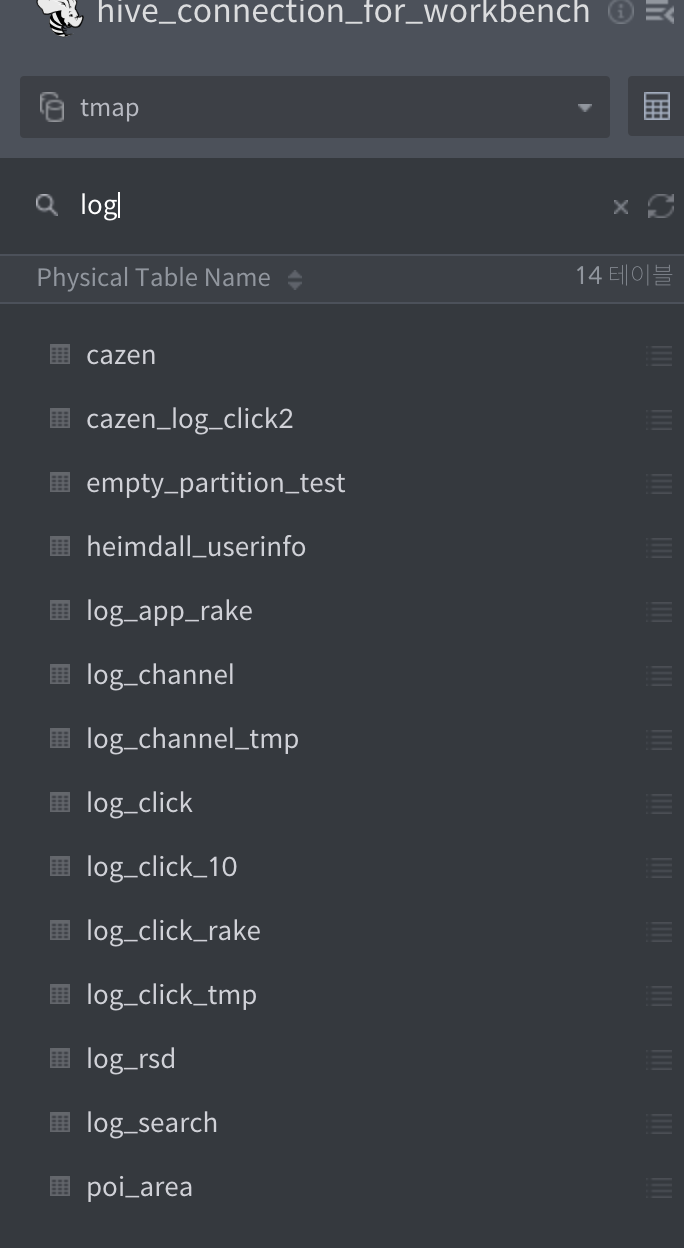684x1248 pixels.
Task: Open the connection info icon
Action: click(620, 14)
